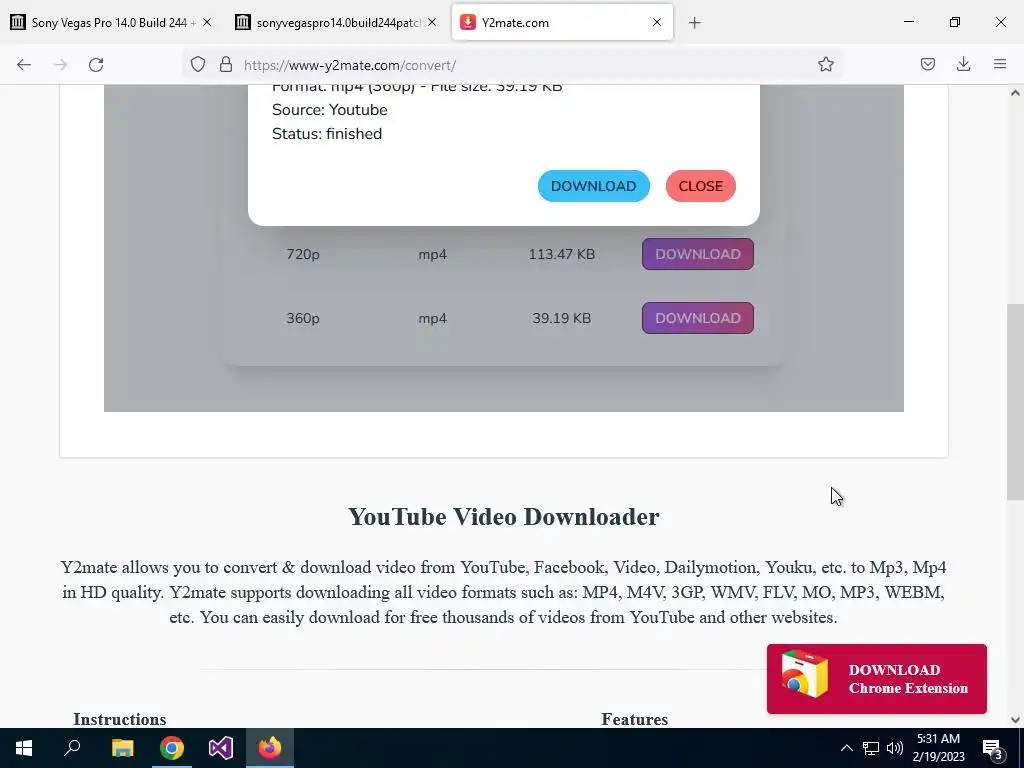Close the Sony Vegas Pro 14.0 tab

[207, 22]
